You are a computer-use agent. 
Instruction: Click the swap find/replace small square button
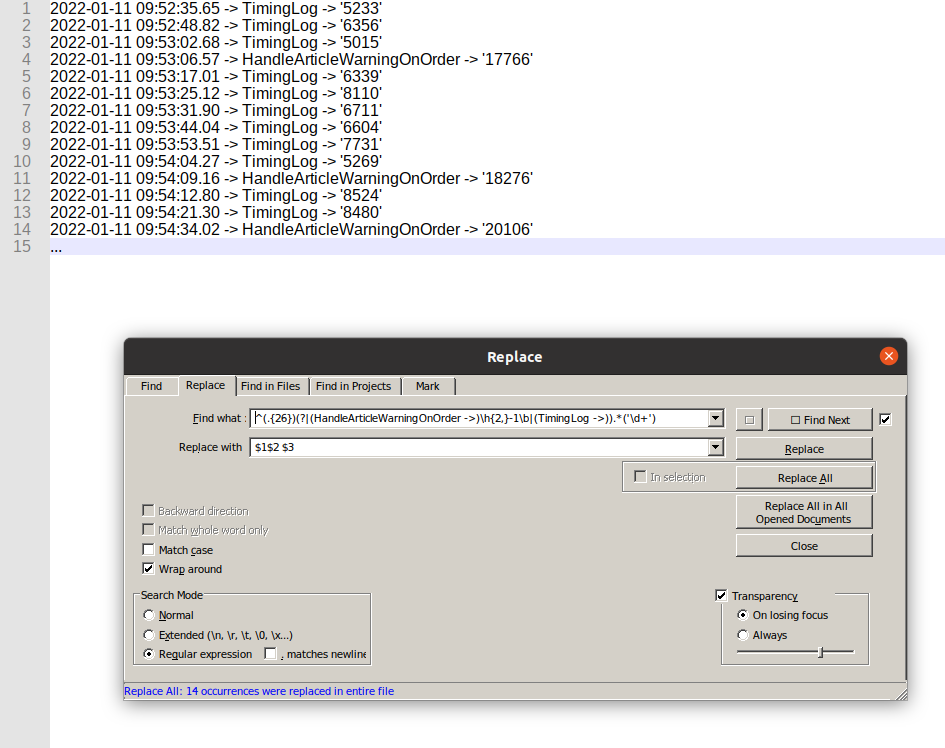click(749, 420)
